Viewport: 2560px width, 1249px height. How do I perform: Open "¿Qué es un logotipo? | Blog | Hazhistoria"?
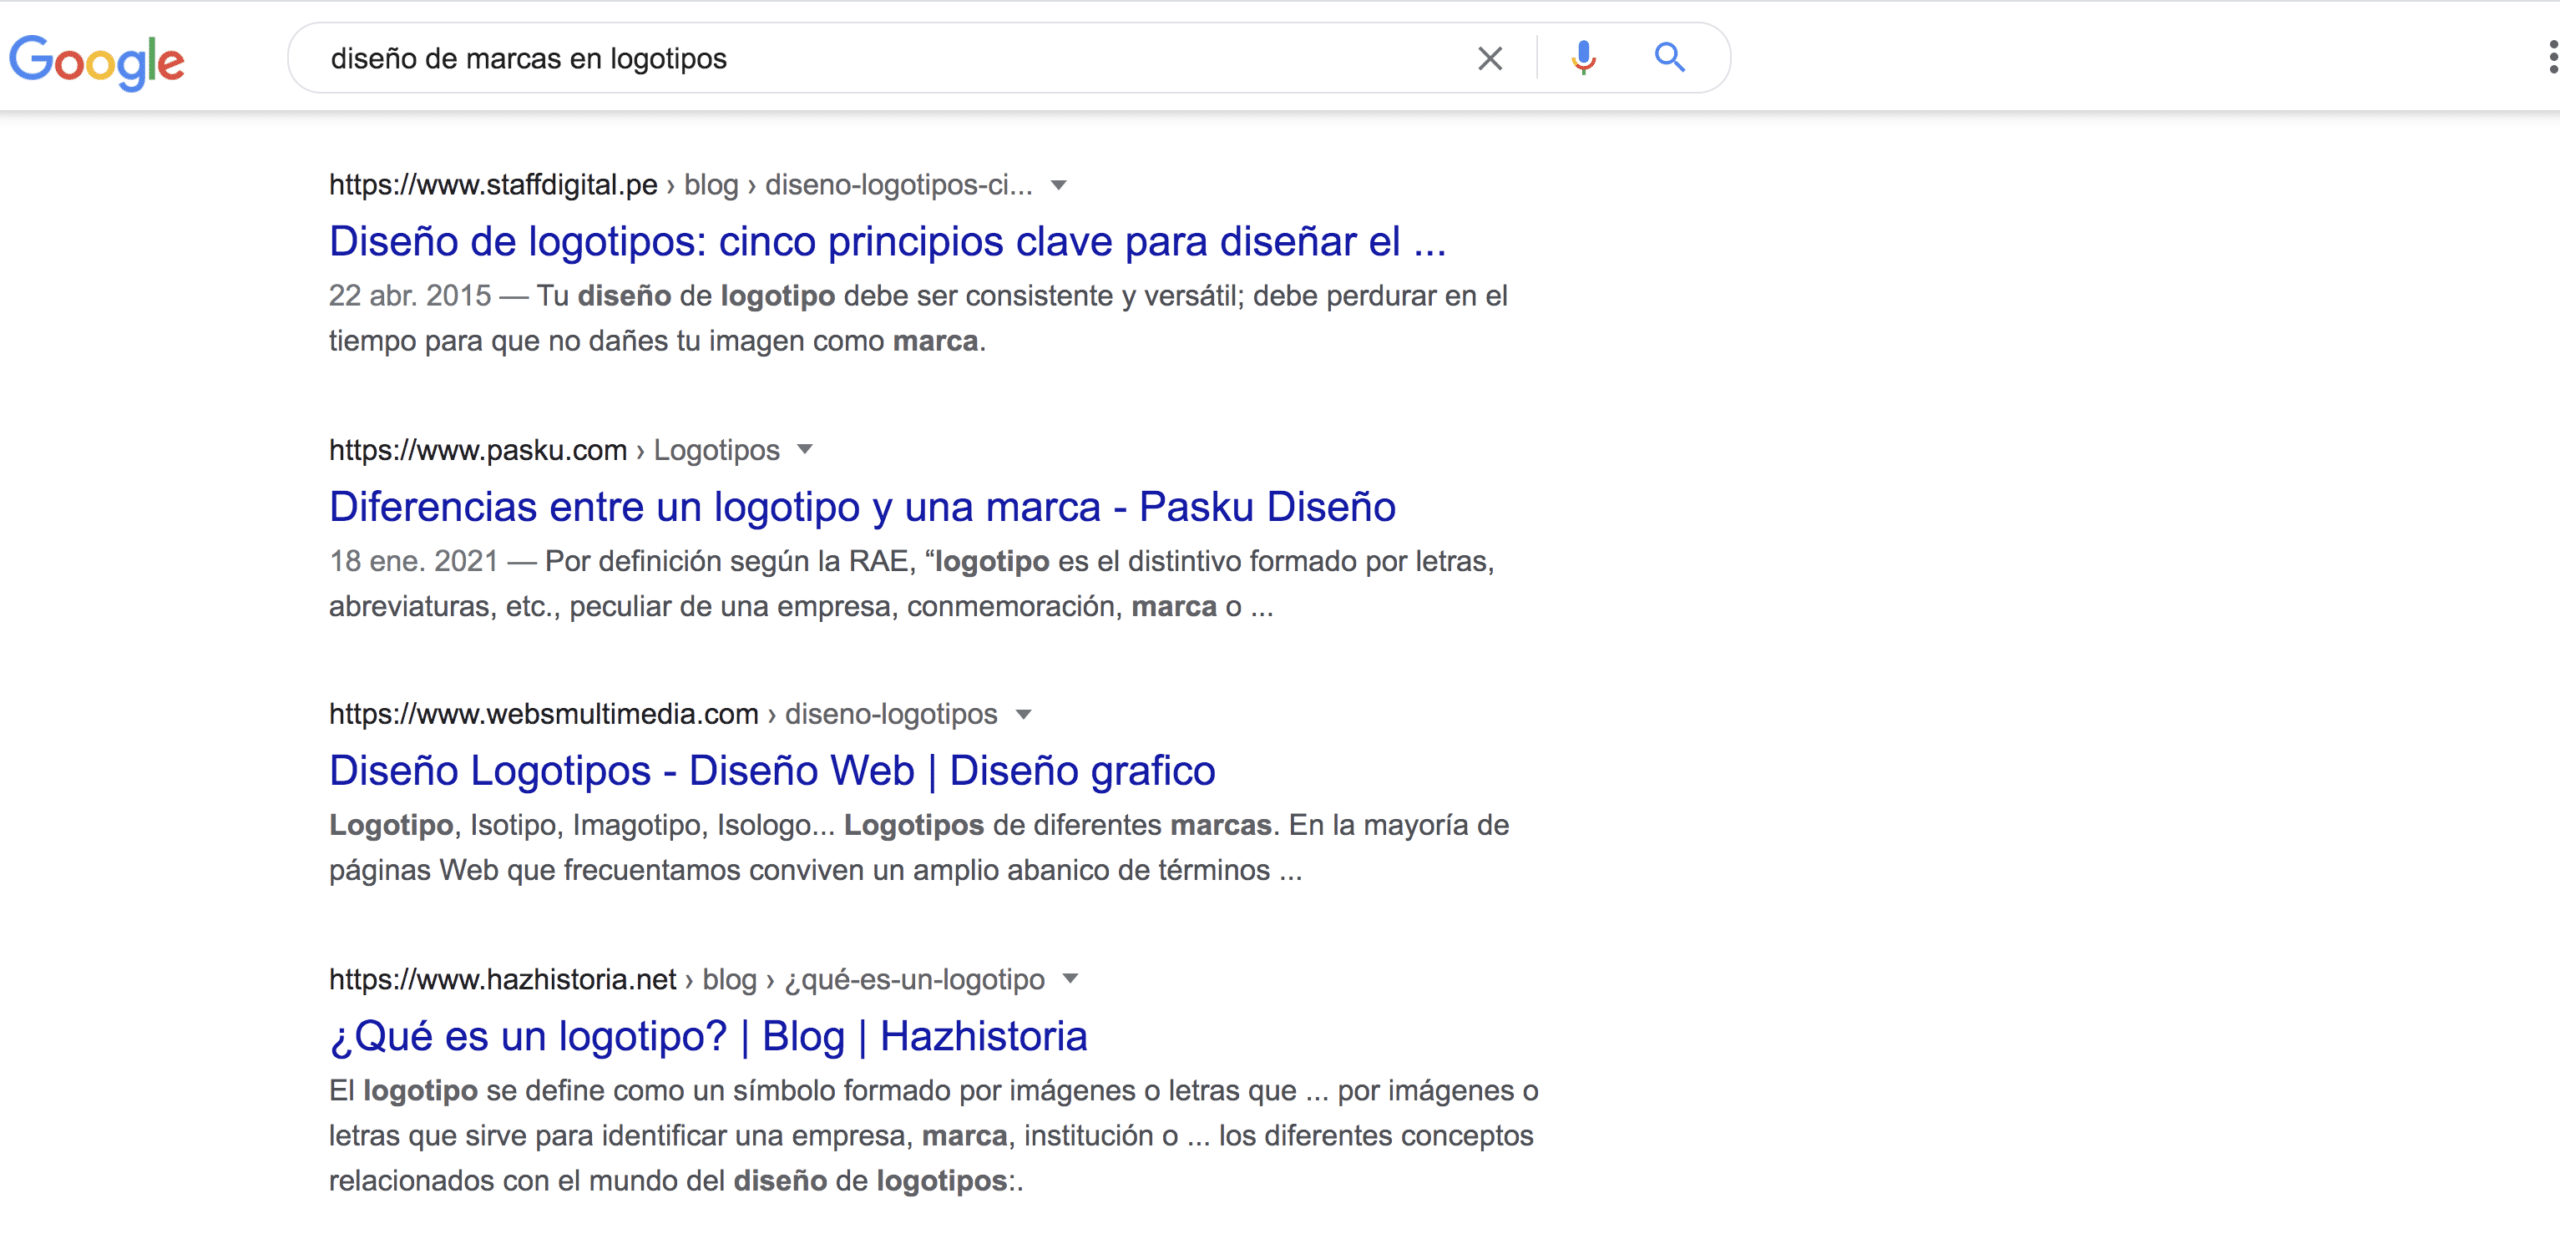point(709,1036)
